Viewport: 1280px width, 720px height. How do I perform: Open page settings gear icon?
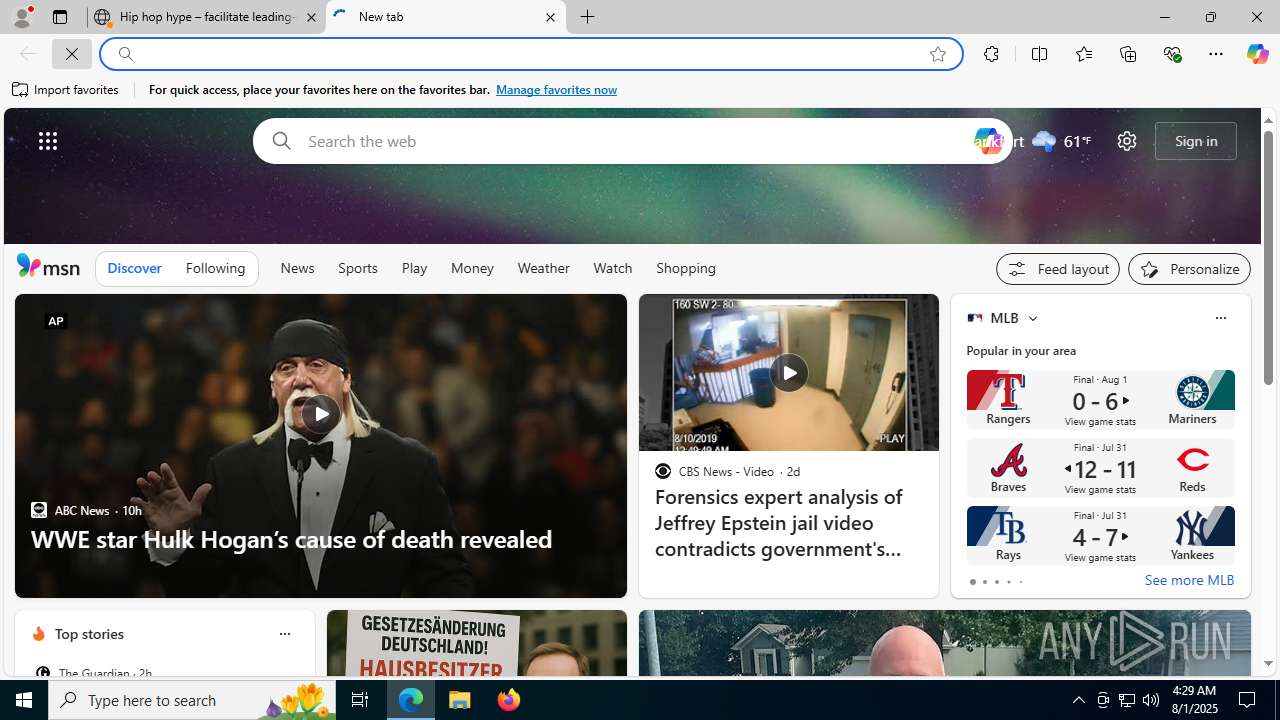(x=1126, y=141)
